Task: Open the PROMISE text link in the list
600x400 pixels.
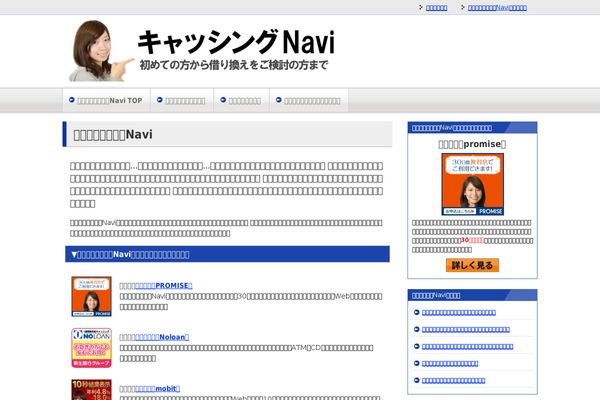Action: 163,286
